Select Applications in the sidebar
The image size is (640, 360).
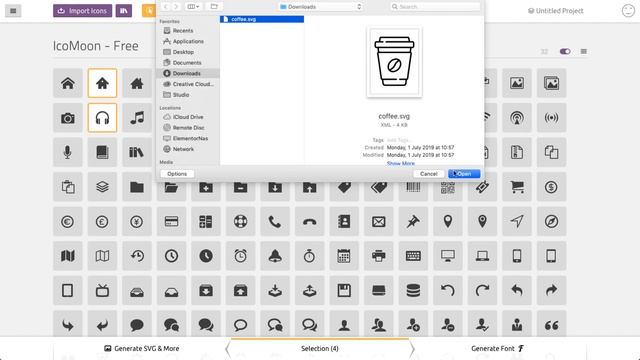point(188,41)
